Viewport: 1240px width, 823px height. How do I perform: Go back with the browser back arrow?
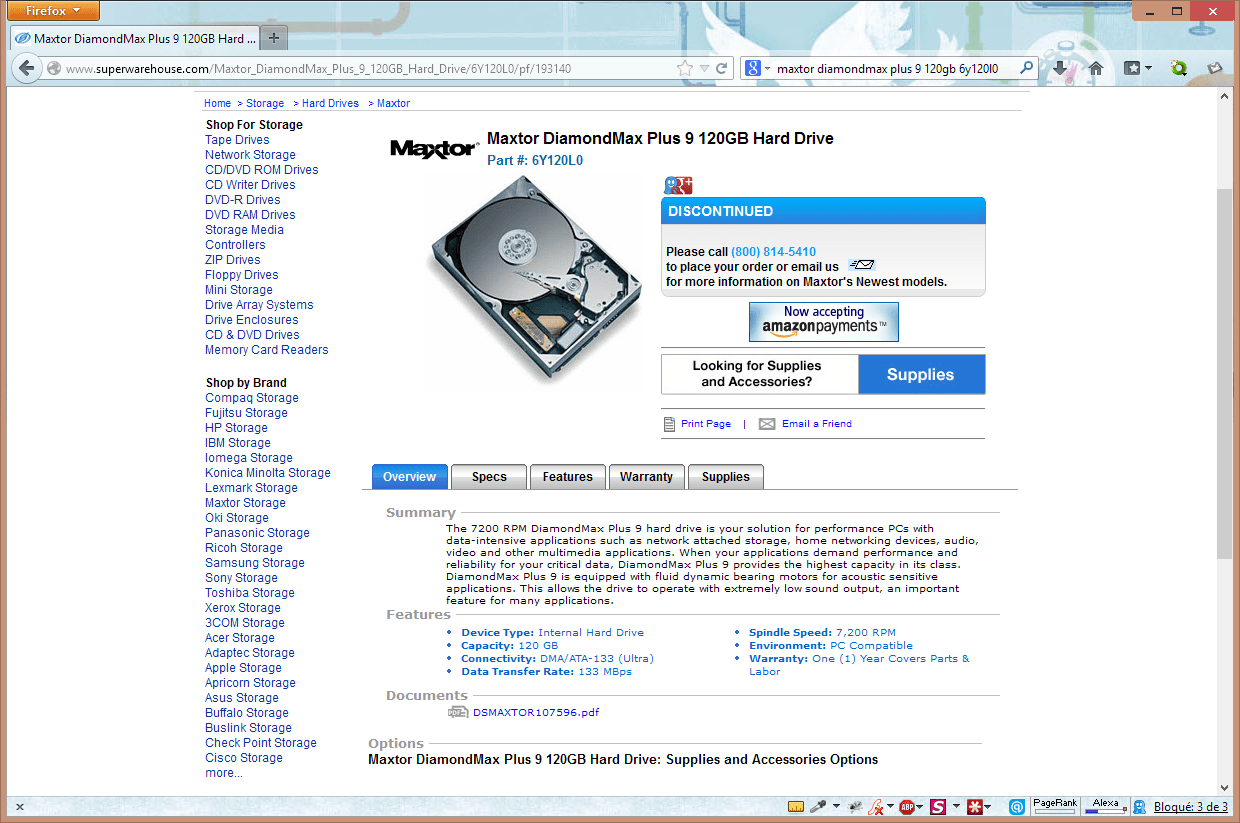(27, 68)
